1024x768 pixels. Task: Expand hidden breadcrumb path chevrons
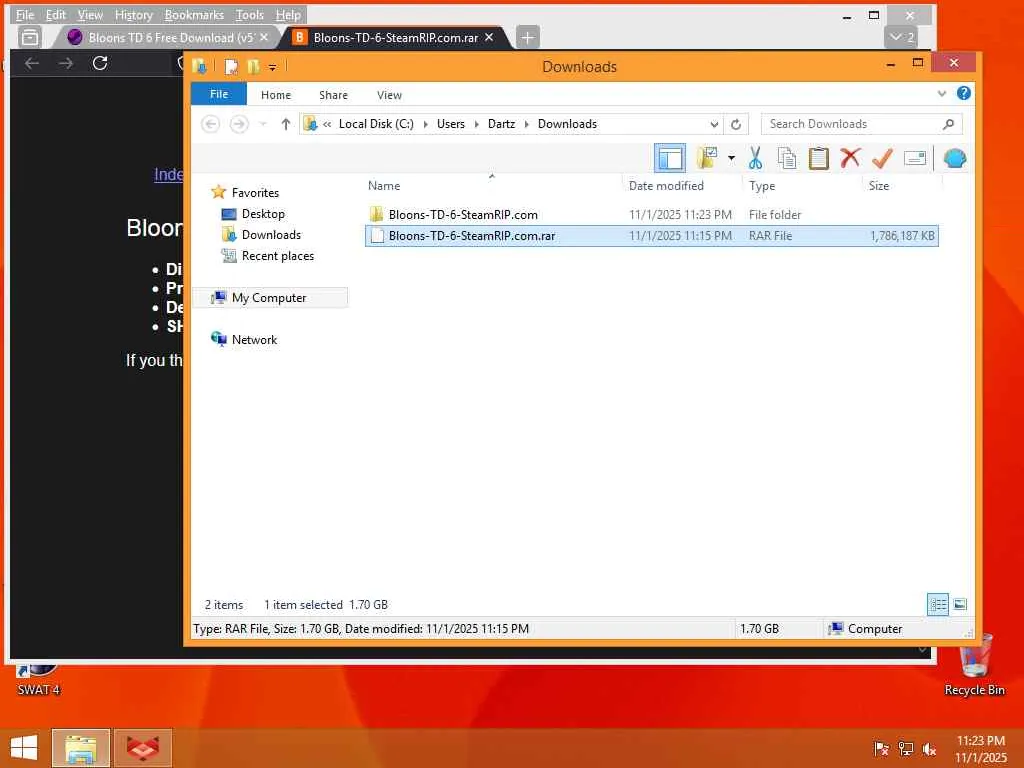[x=327, y=124]
